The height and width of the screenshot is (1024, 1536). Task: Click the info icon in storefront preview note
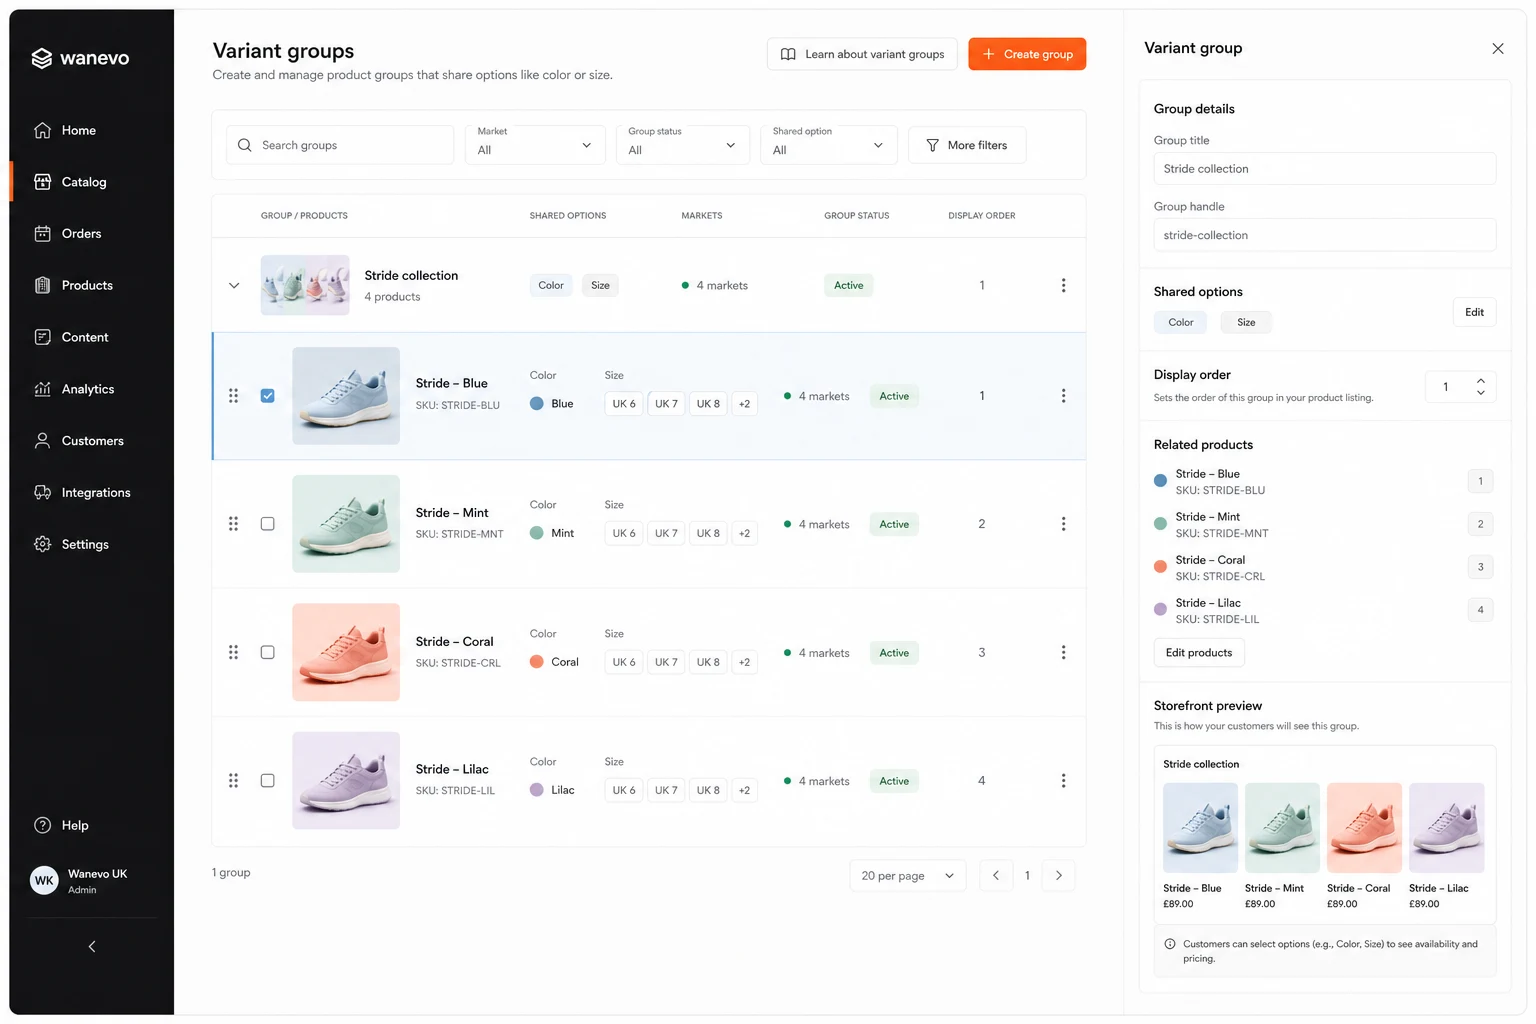(1170, 944)
